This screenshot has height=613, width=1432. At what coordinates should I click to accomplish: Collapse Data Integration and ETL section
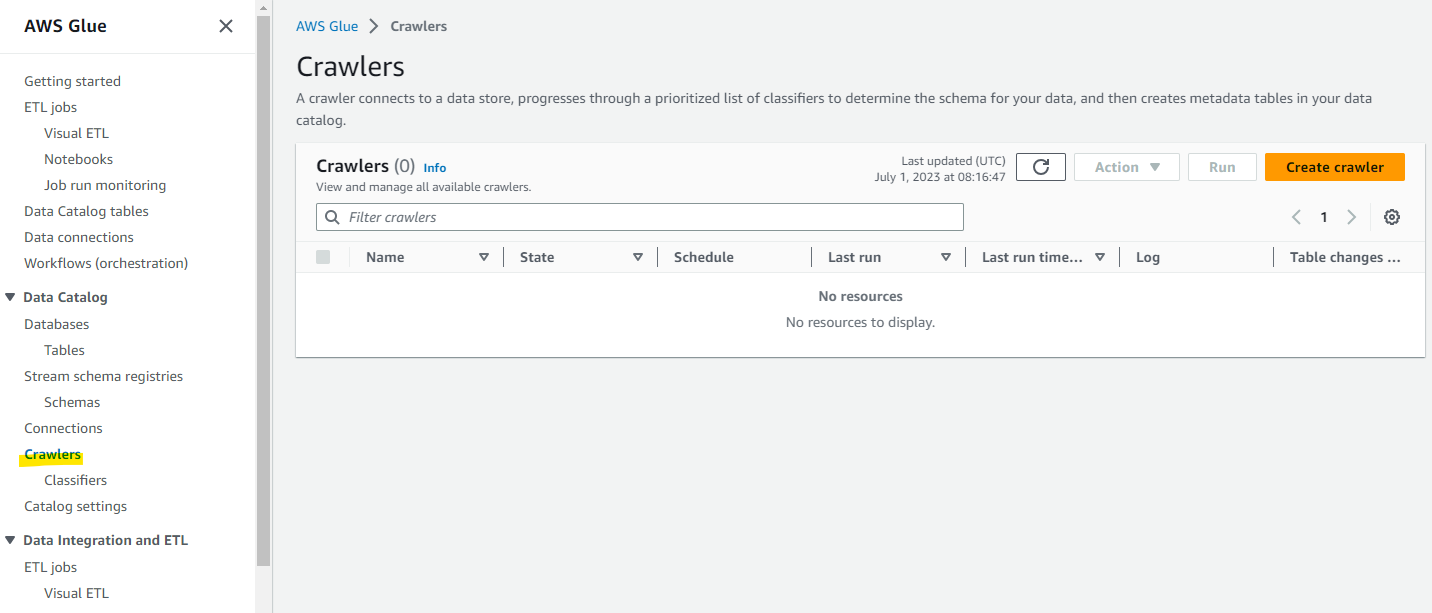click(x=10, y=540)
